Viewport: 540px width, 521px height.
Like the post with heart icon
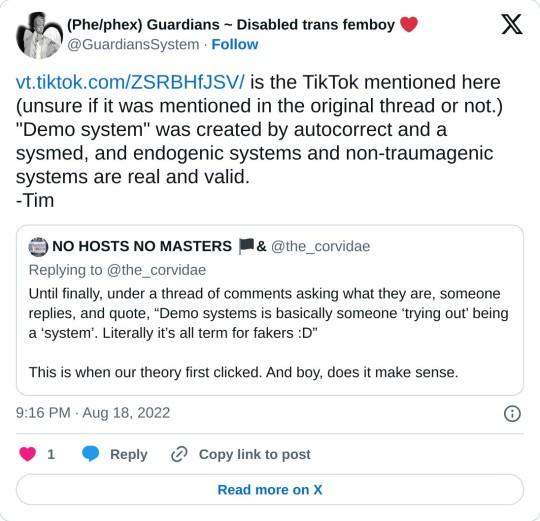click(28, 454)
